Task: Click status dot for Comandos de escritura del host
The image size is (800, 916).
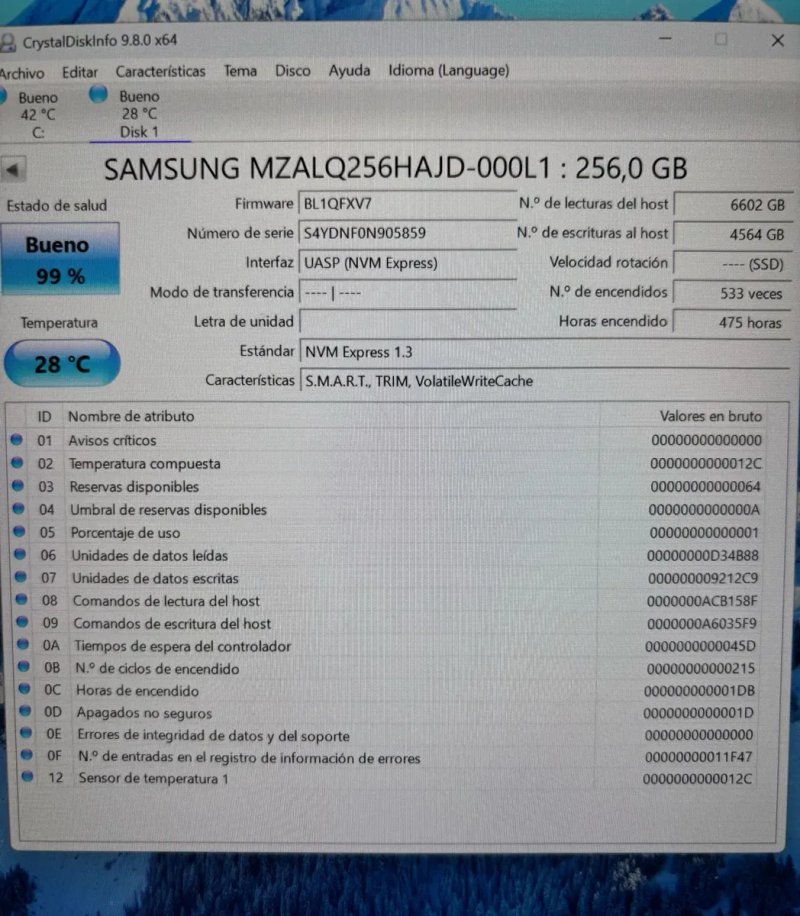Action: point(22,622)
